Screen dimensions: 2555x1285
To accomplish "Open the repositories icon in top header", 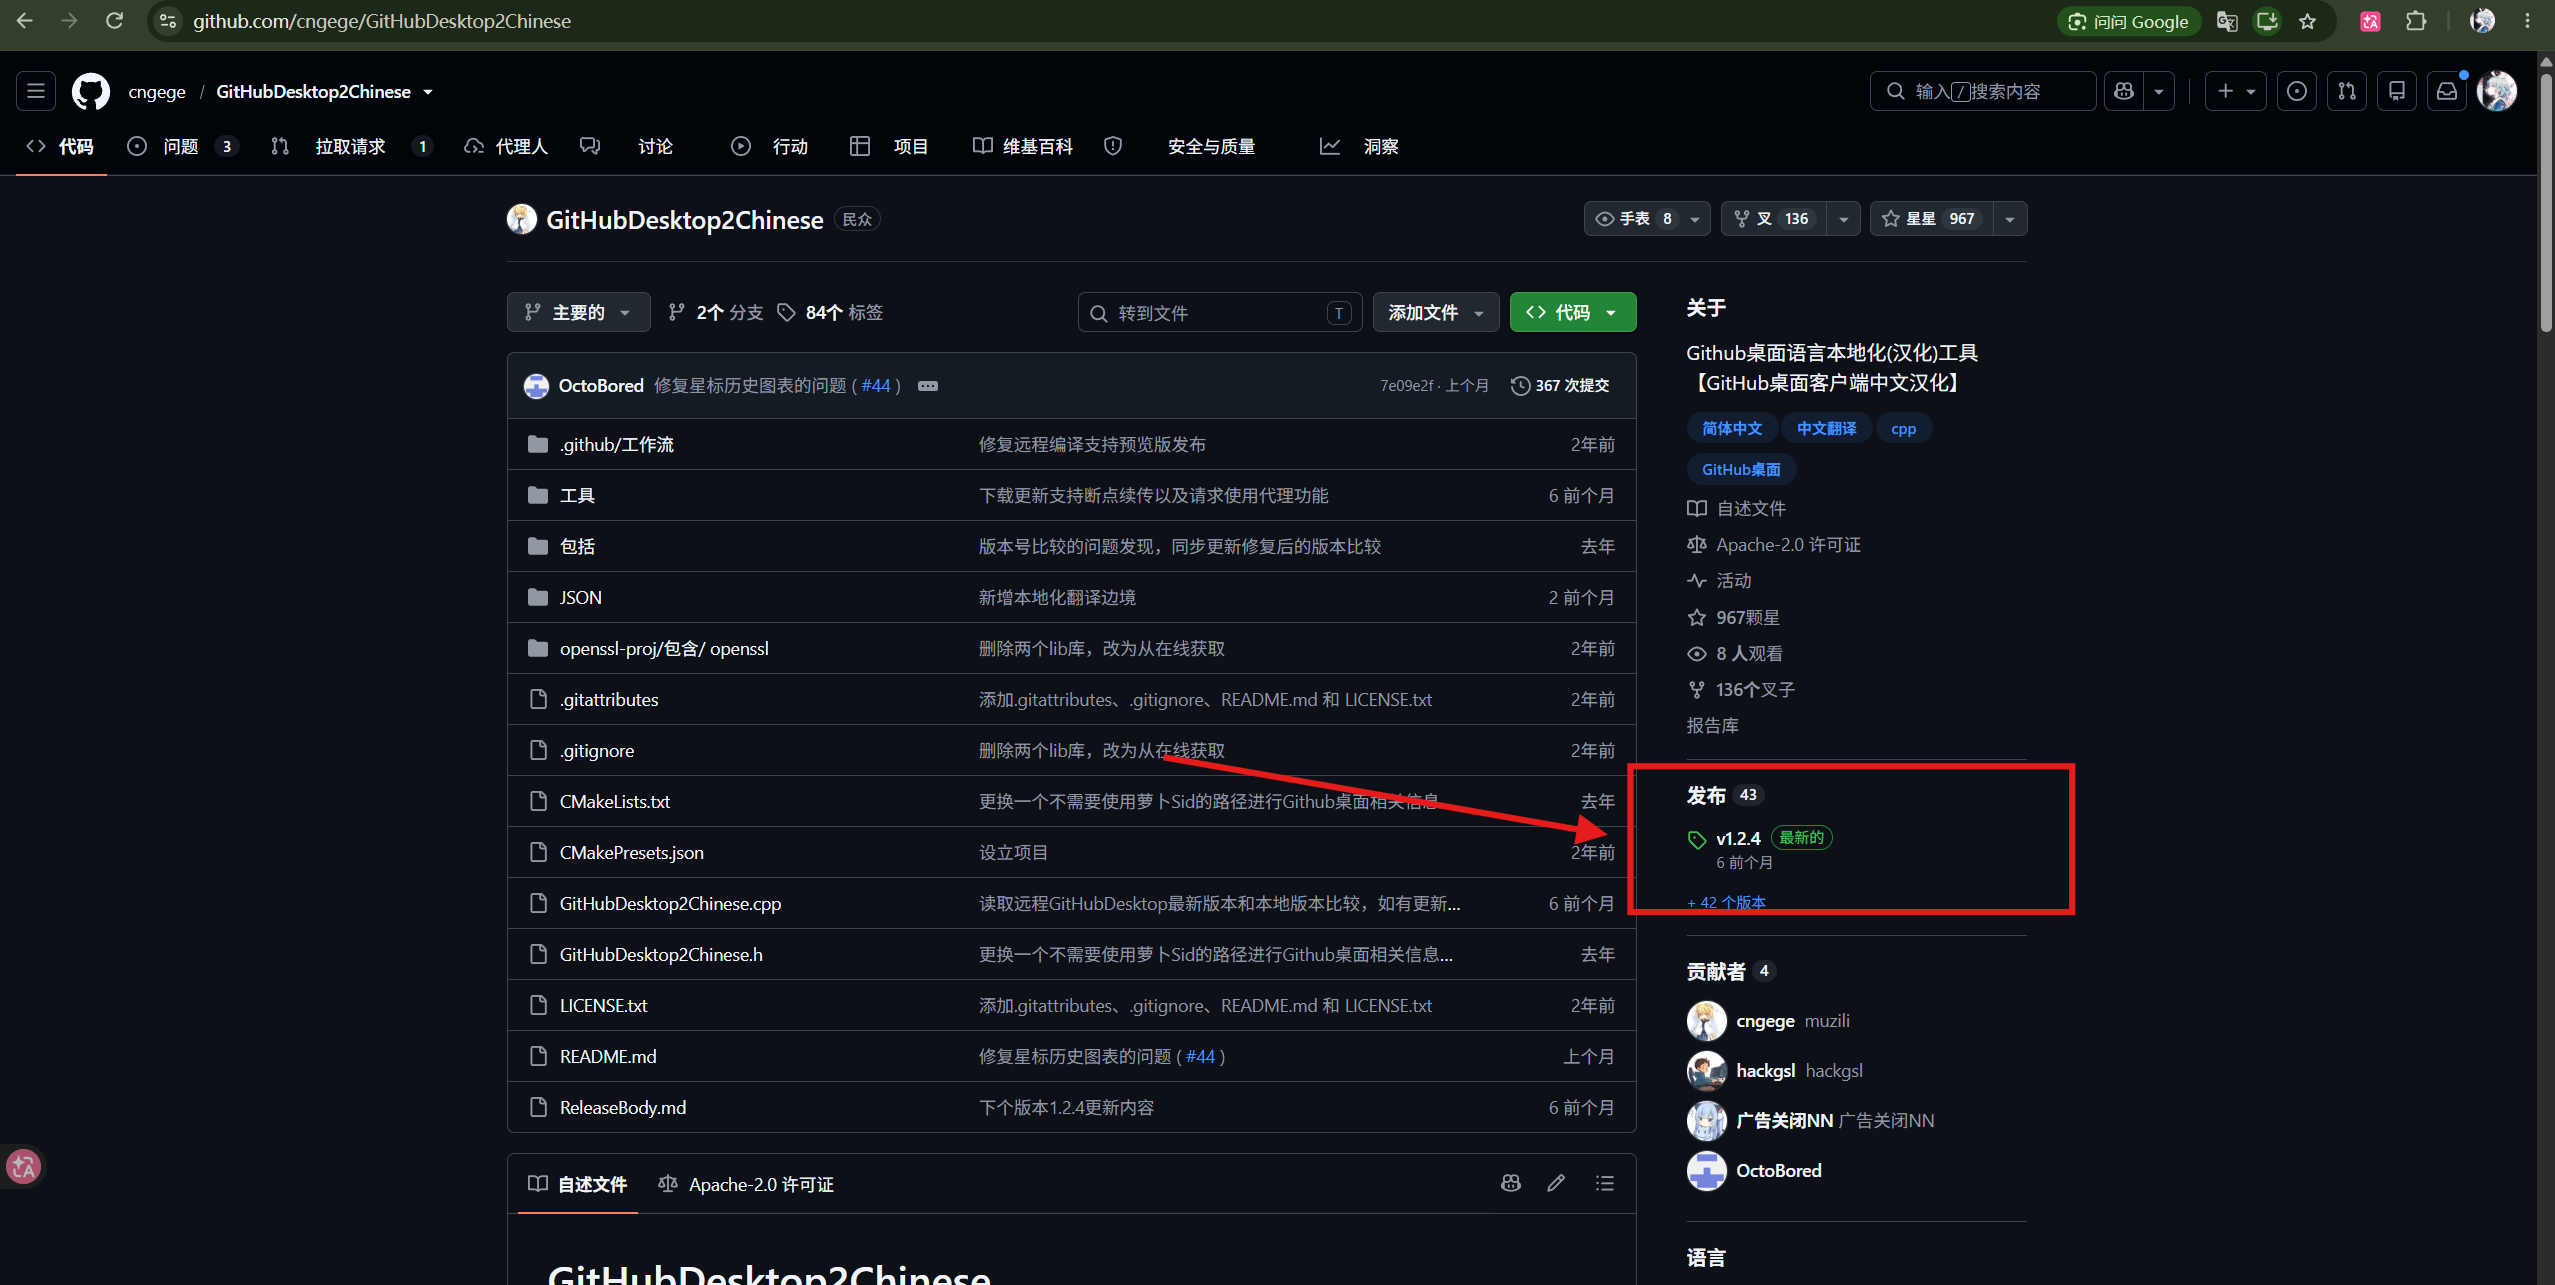I will tap(2397, 91).
